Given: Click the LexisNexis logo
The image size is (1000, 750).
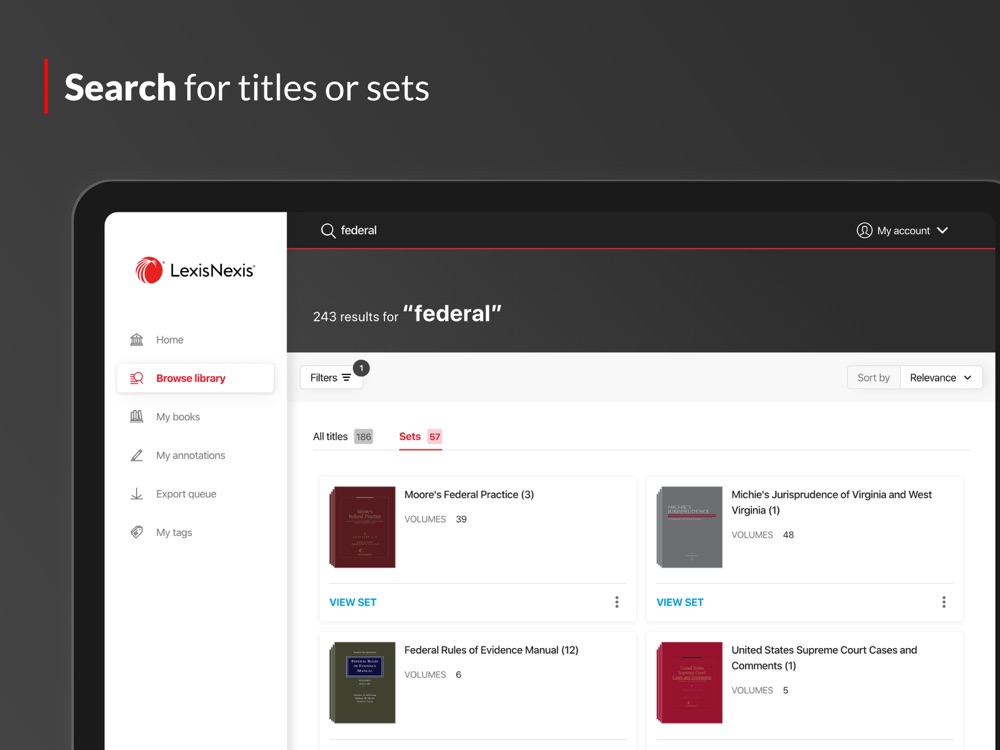Looking at the screenshot, I should tap(194, 270).
